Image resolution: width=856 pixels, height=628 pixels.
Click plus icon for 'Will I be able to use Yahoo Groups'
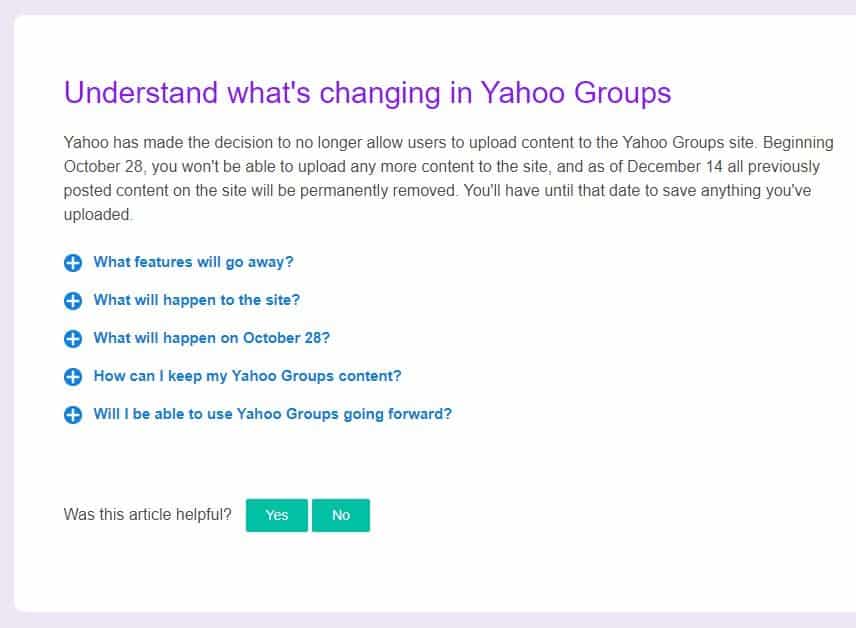pos(72,415)
